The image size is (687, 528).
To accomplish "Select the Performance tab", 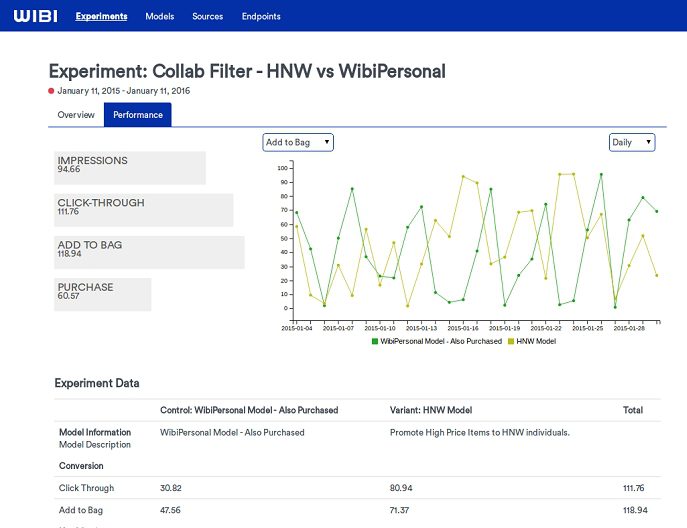I will [138, 115].
